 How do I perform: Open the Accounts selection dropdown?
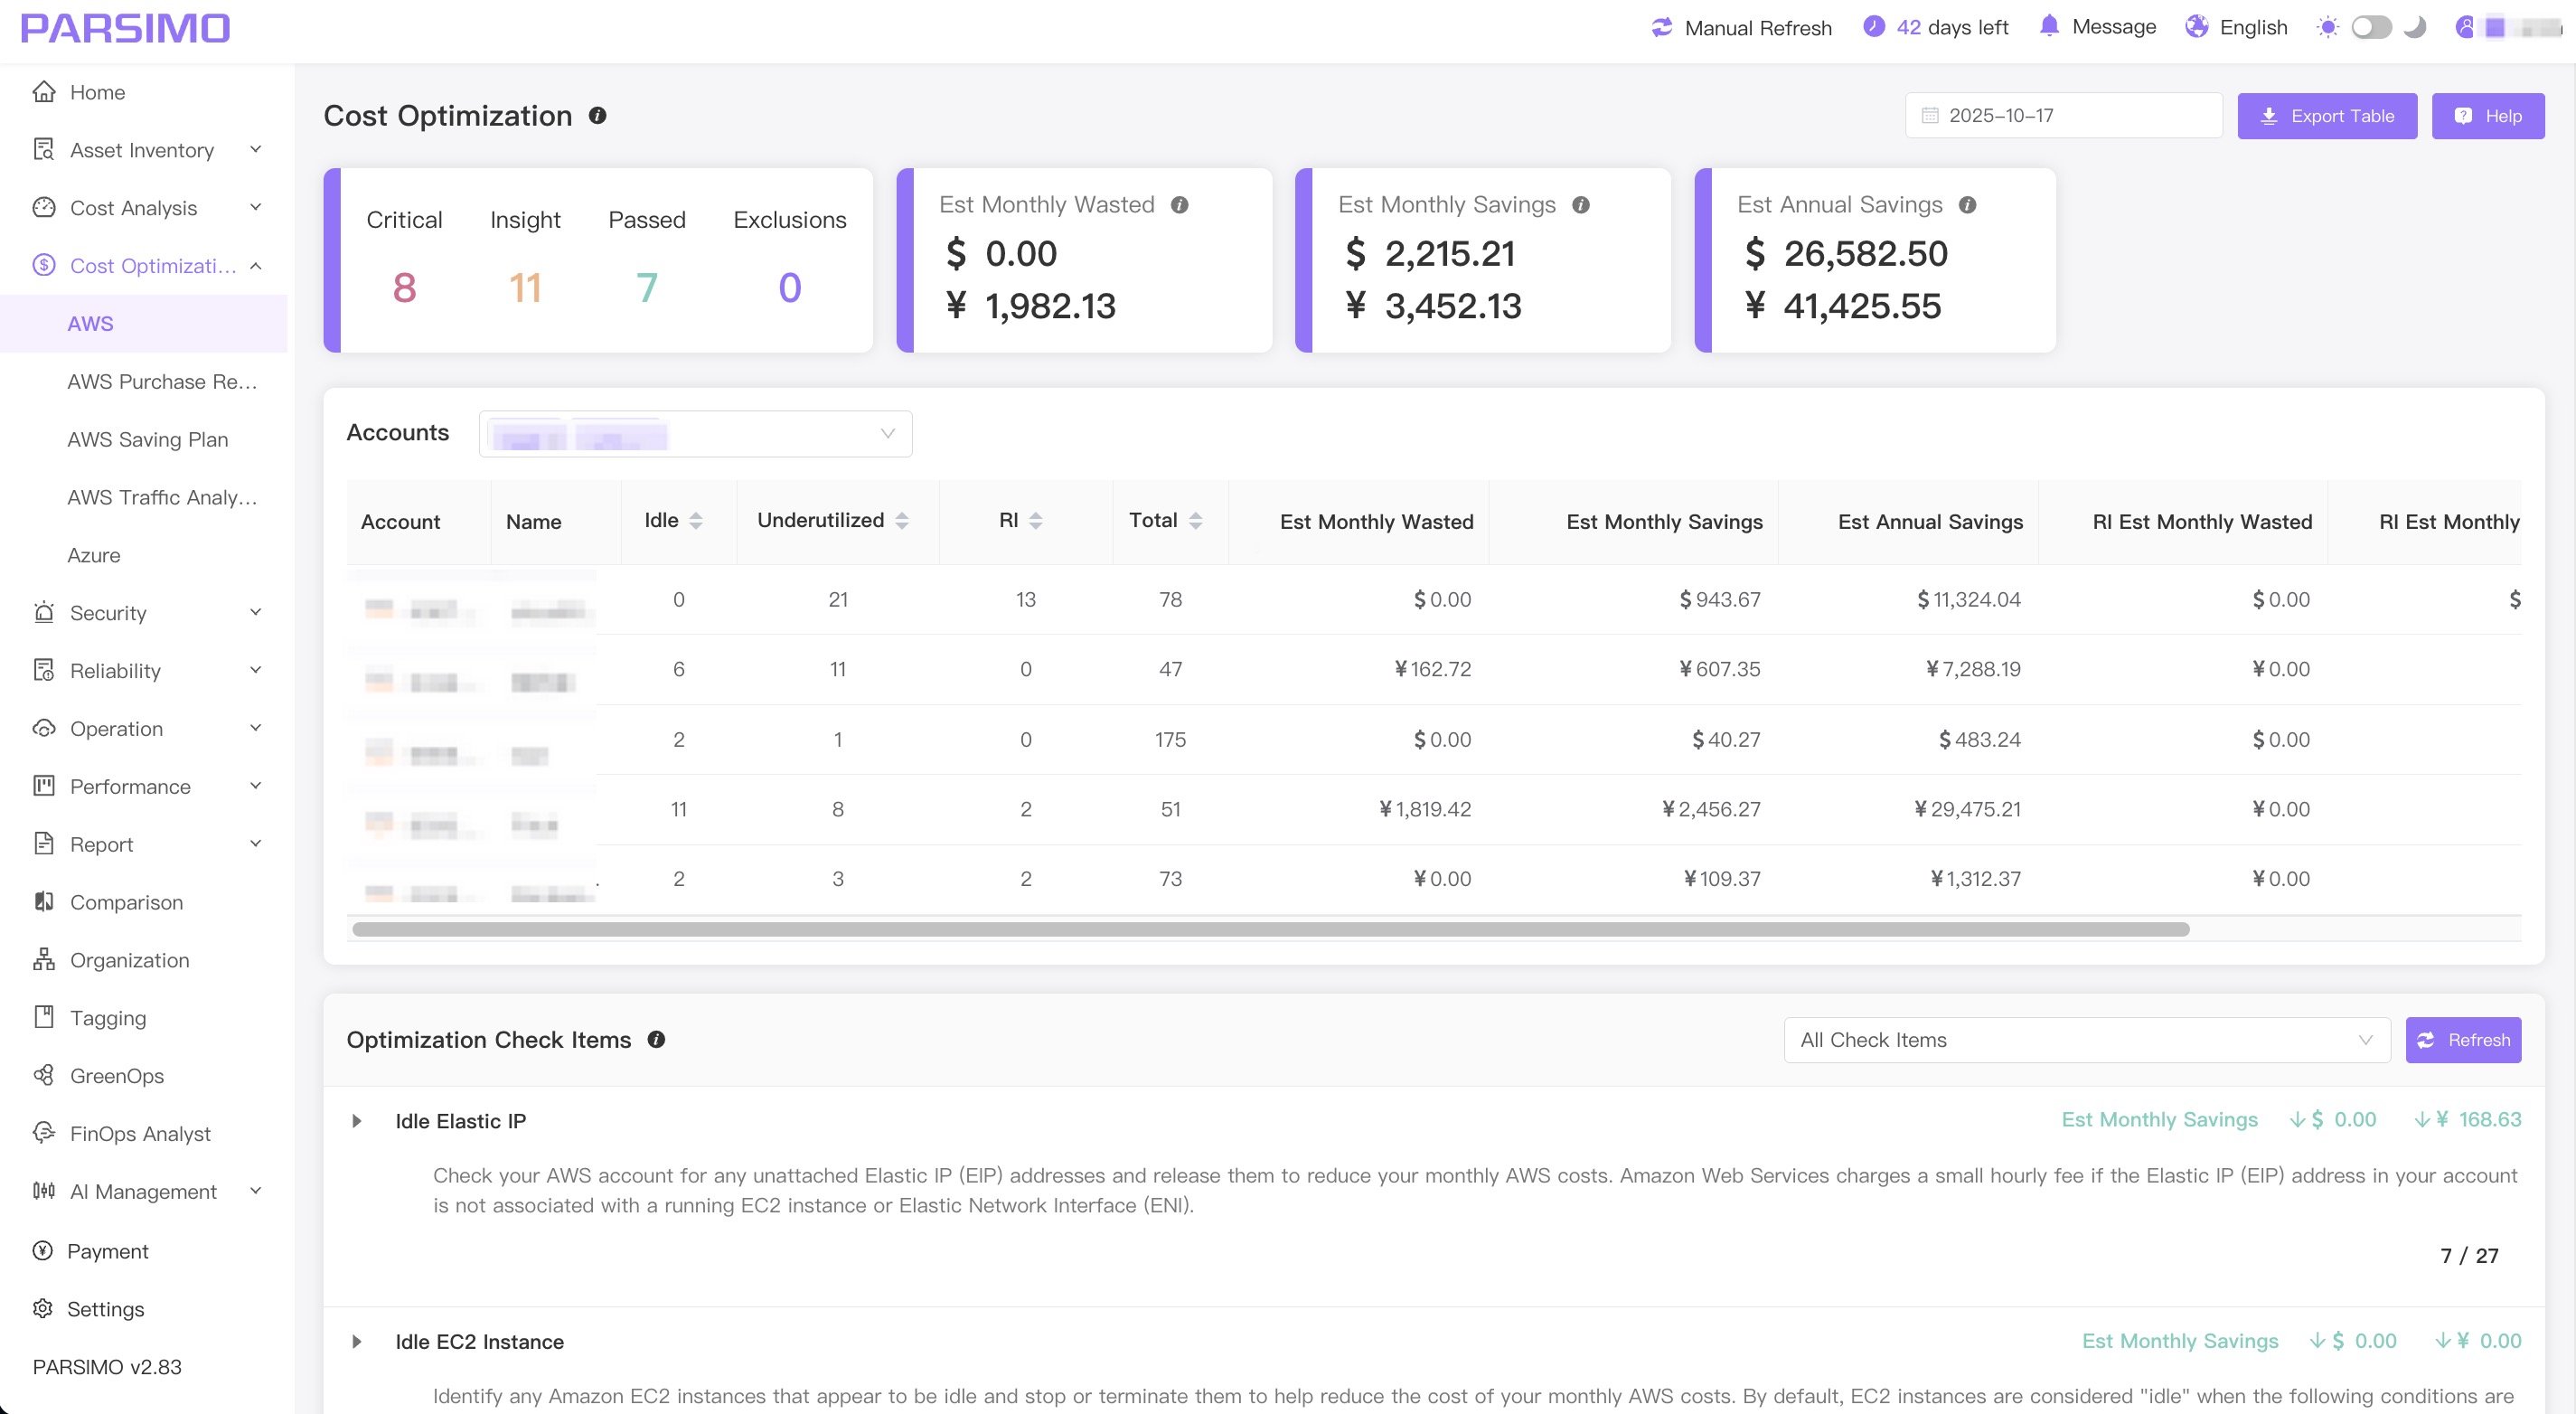click(695, 434)
